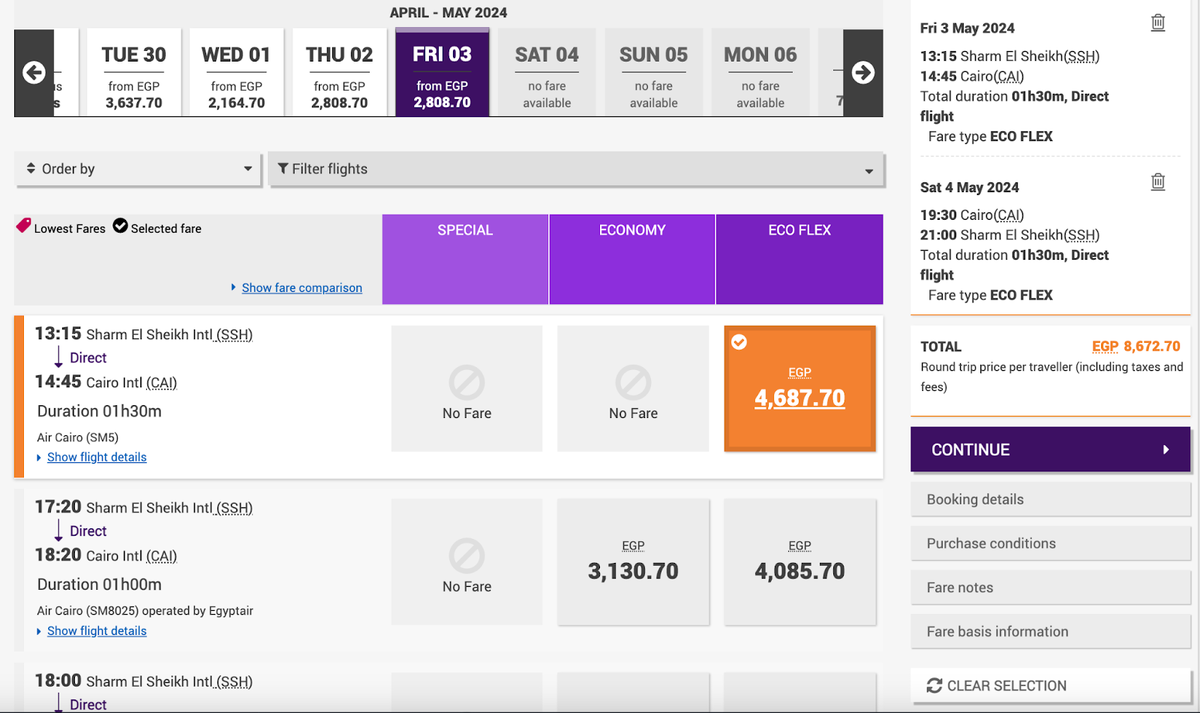The width and height of the screenshot is (1200, 713).
Task: Deselect the EGP 4,687.70 Eco Flex fare
Action: 800,388
